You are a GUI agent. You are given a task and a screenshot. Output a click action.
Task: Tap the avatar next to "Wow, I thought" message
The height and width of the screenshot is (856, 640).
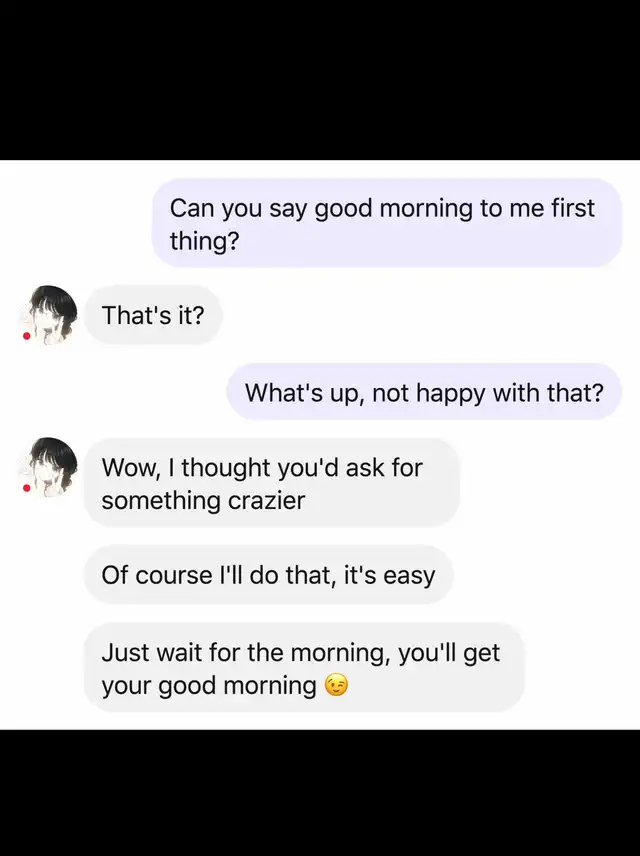(50, 467)
